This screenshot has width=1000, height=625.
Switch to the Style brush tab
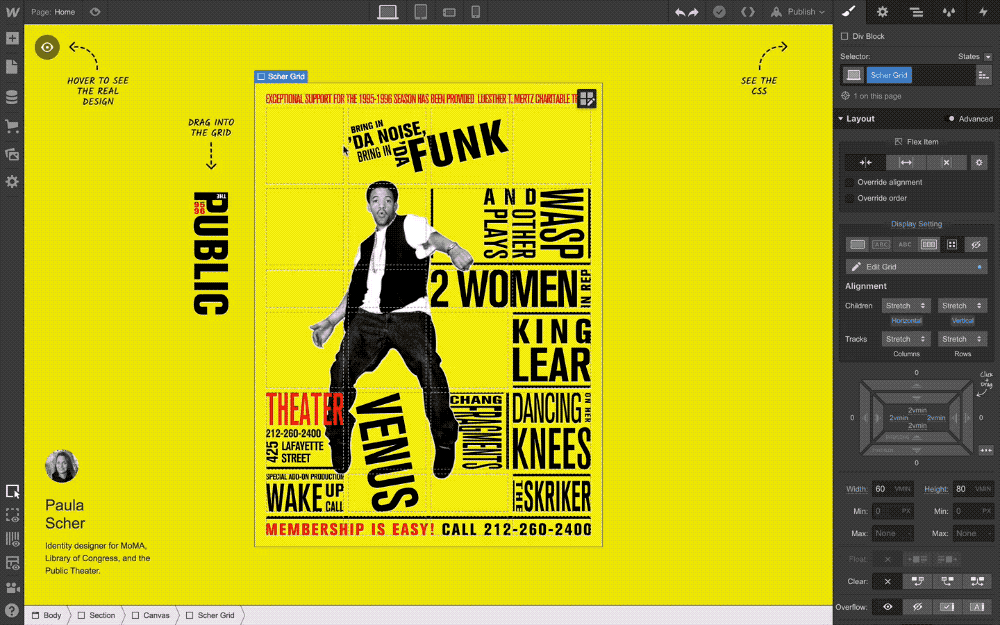tap(848, 12)
